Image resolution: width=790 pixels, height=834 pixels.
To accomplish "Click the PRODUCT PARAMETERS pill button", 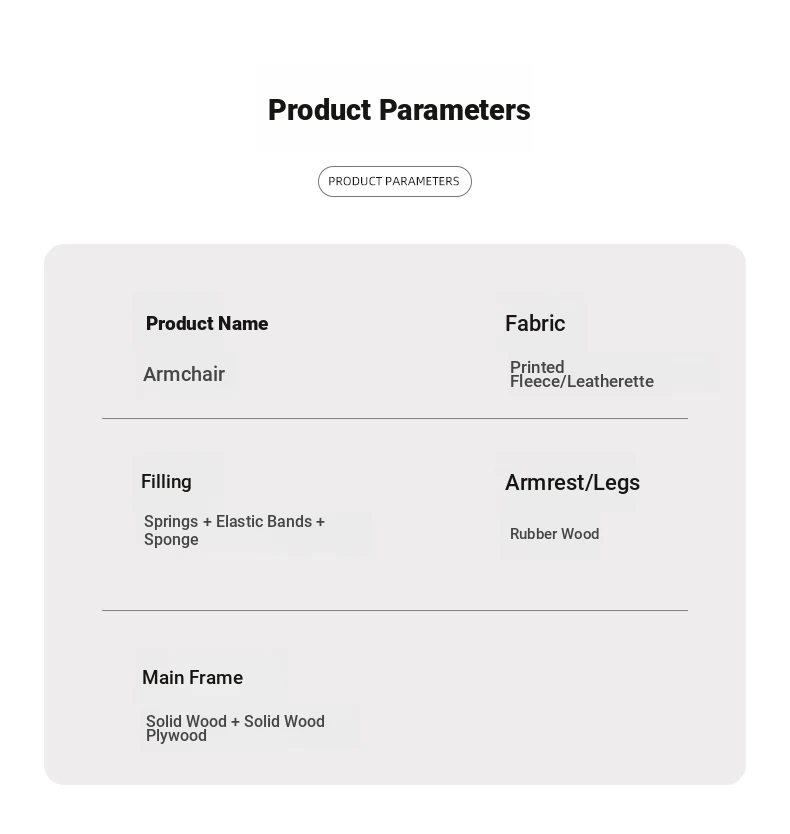I will [x=394, y=181].
